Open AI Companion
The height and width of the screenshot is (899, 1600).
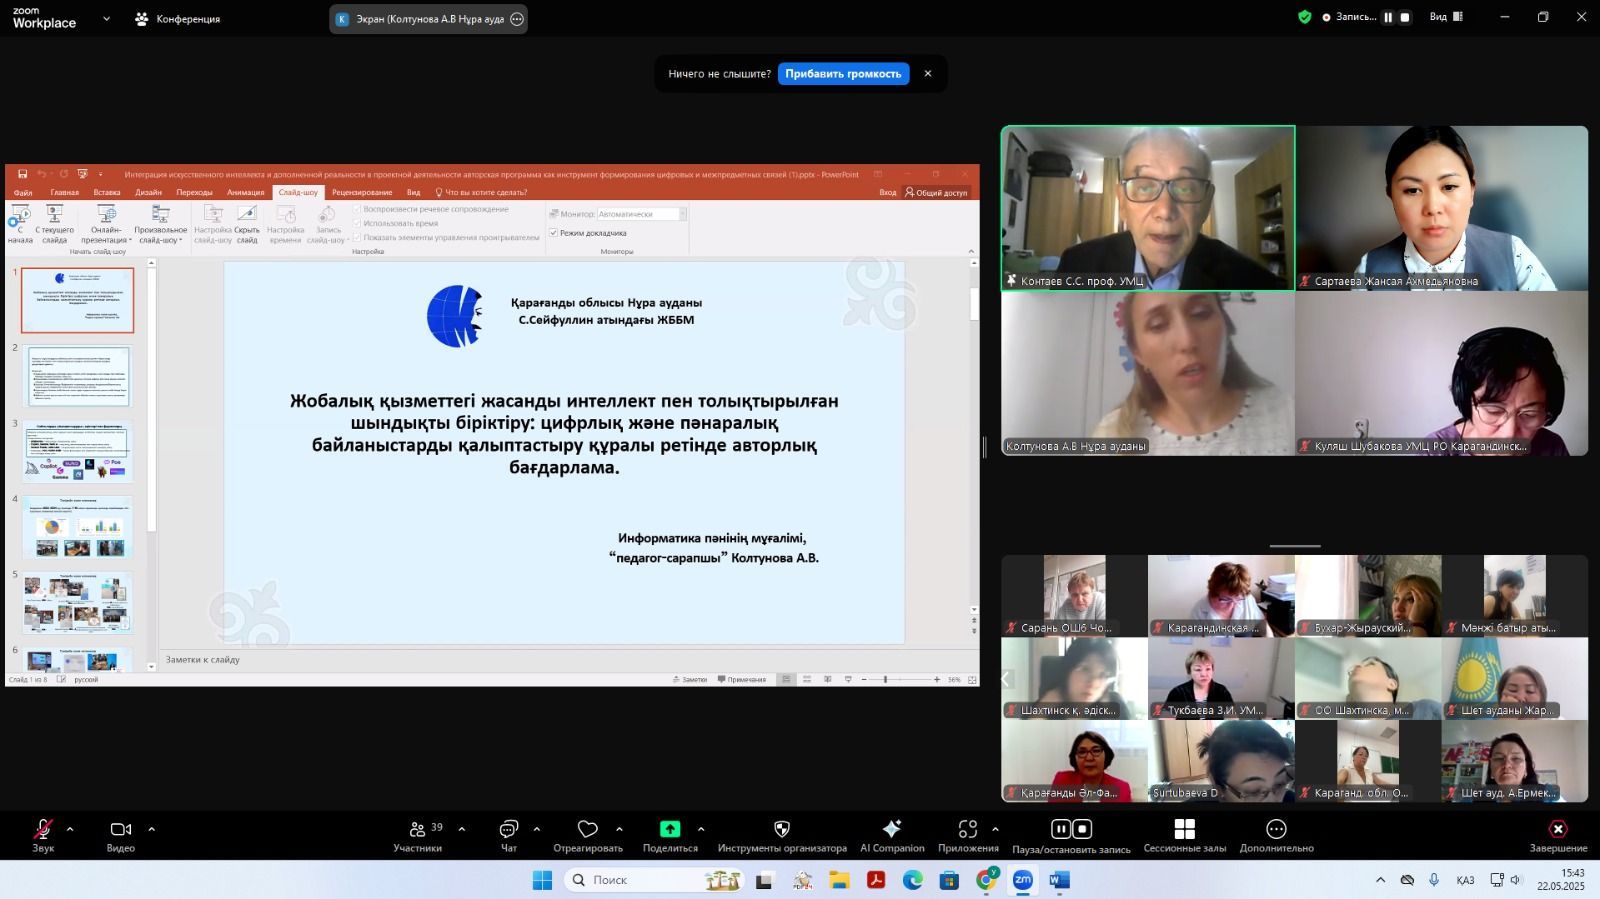pos(892,836)
